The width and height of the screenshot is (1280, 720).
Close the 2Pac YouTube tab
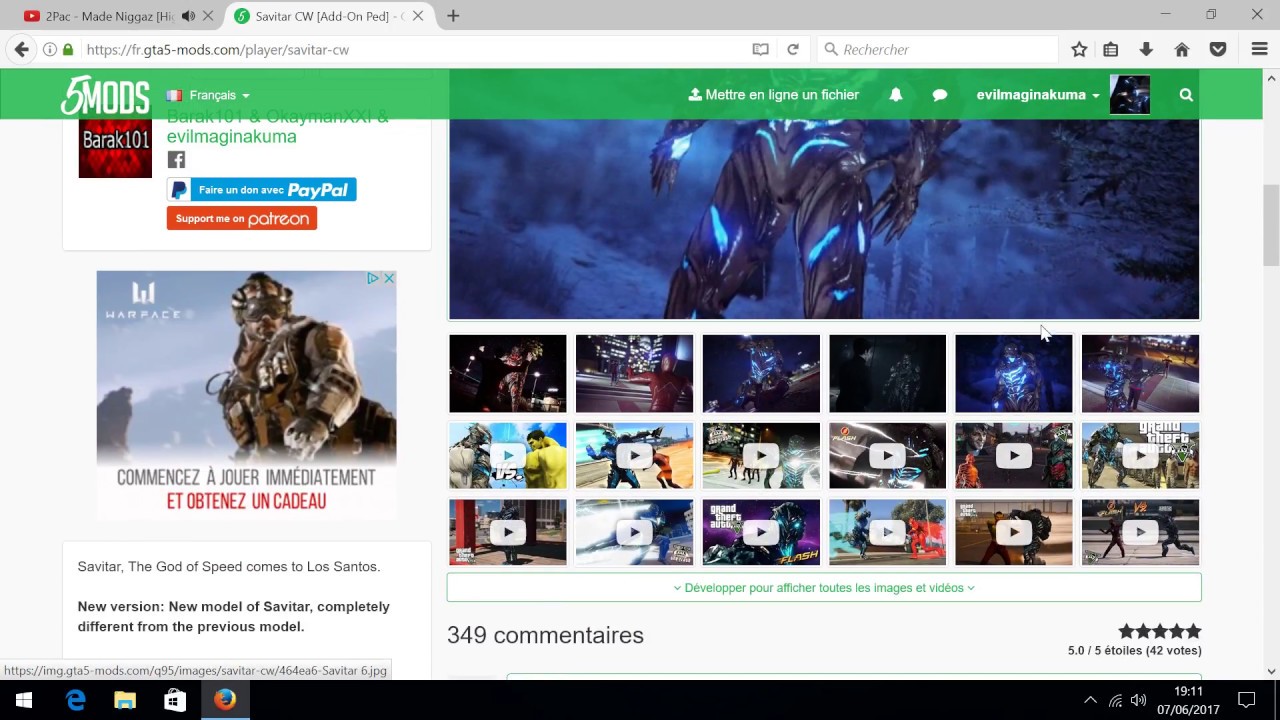[208, 16]
